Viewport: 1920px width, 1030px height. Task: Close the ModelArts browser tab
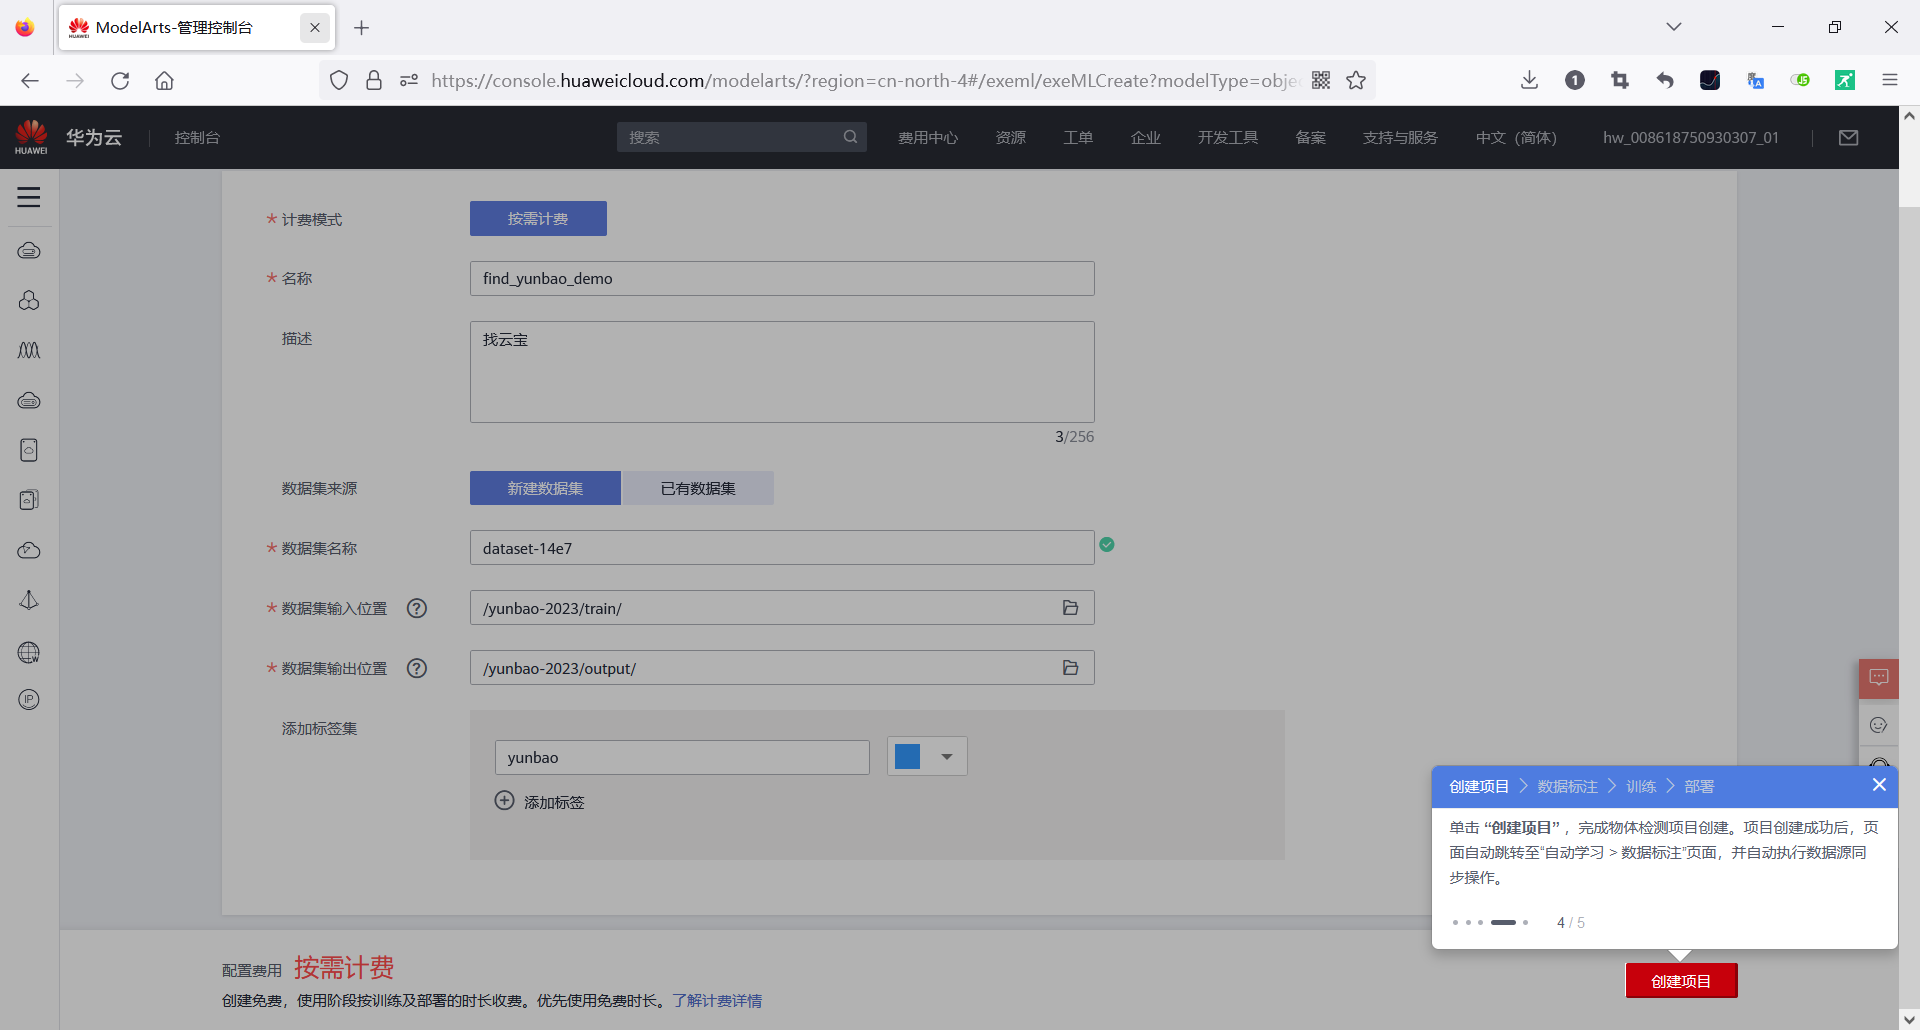[314, 27]
